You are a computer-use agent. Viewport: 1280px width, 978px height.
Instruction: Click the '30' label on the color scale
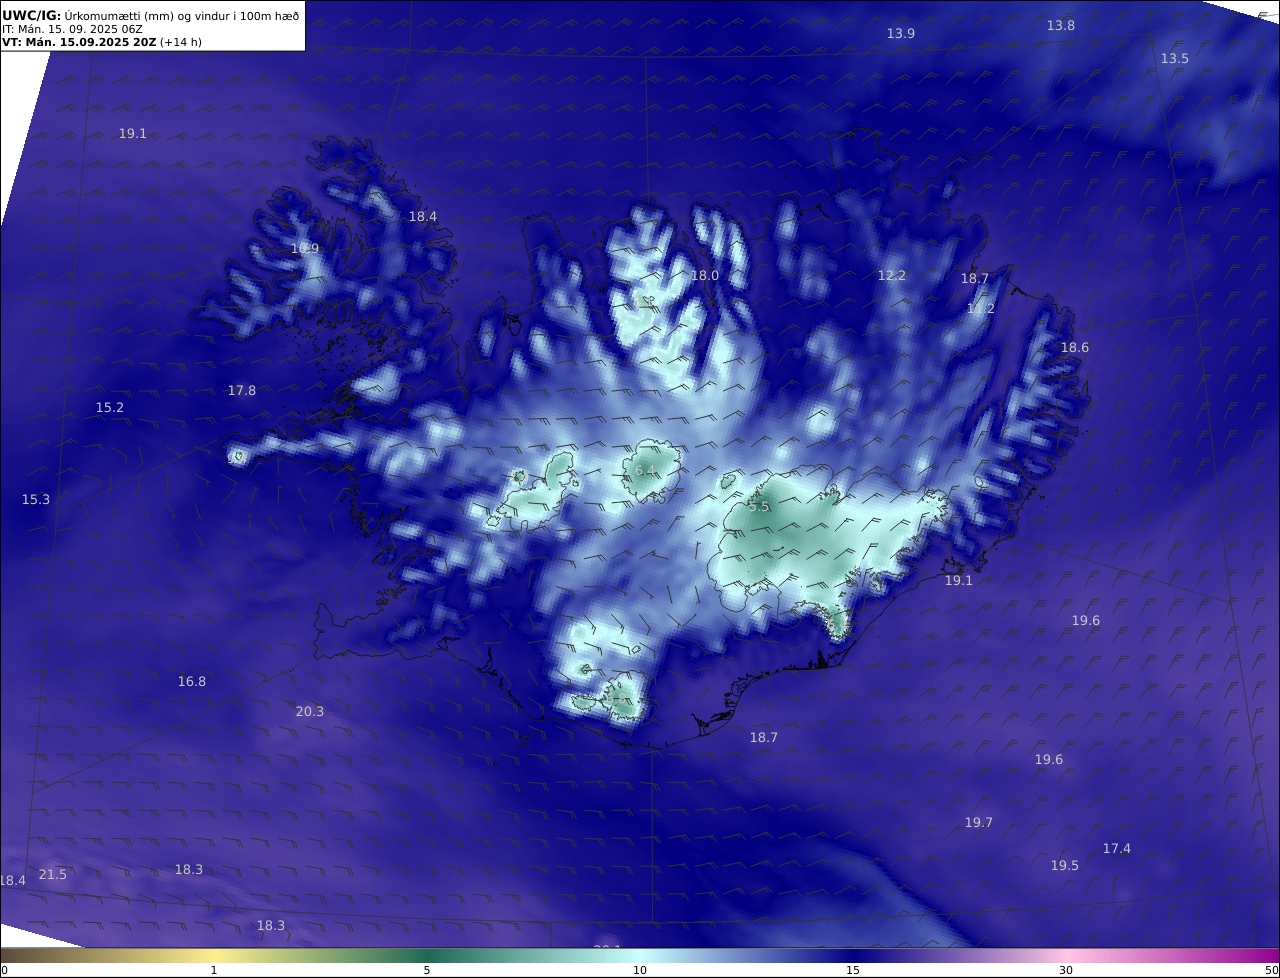click(x=1066, y=970)
